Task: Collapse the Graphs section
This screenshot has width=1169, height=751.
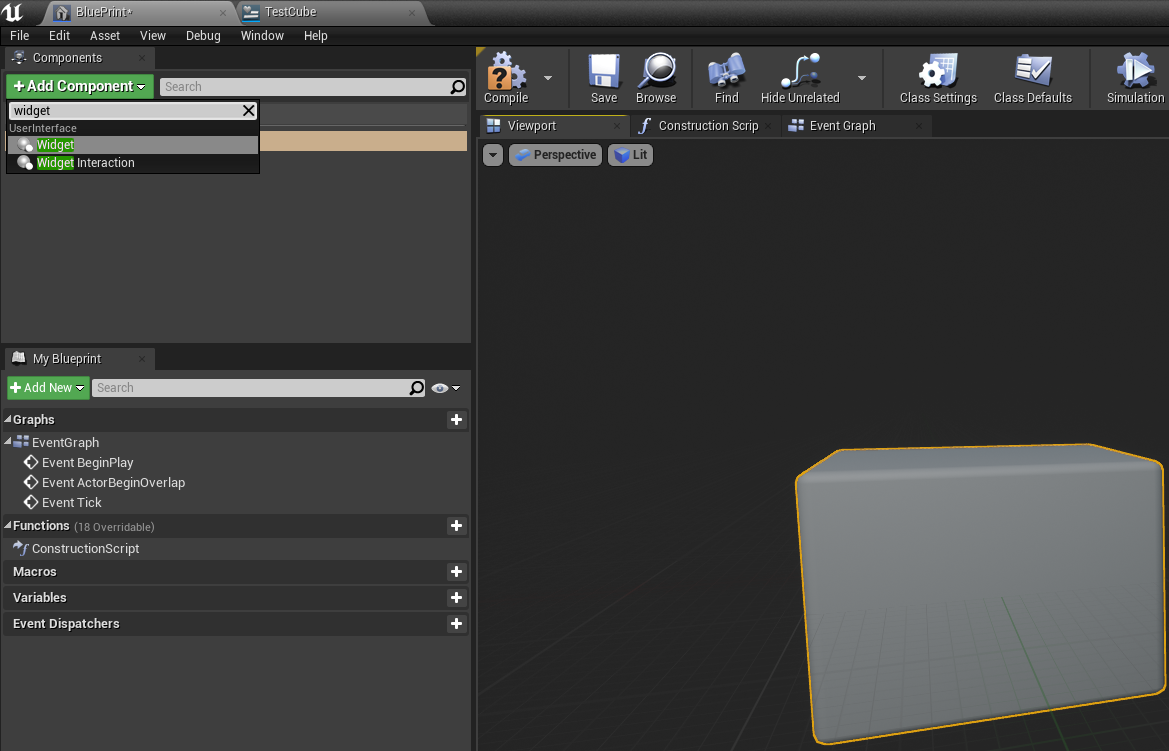Action: pyautogui.click(x=8, y=419)
